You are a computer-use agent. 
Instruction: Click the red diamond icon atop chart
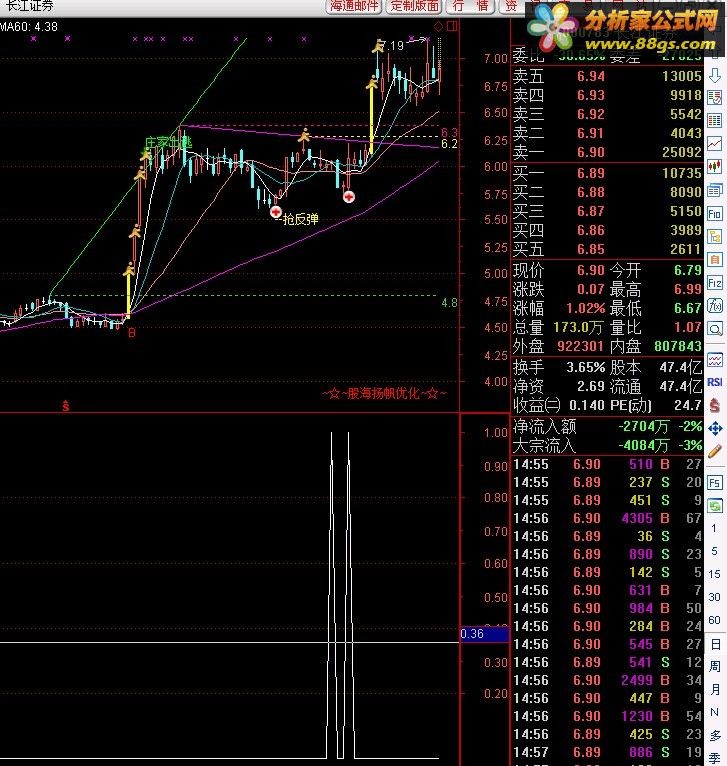coord(438,26)
